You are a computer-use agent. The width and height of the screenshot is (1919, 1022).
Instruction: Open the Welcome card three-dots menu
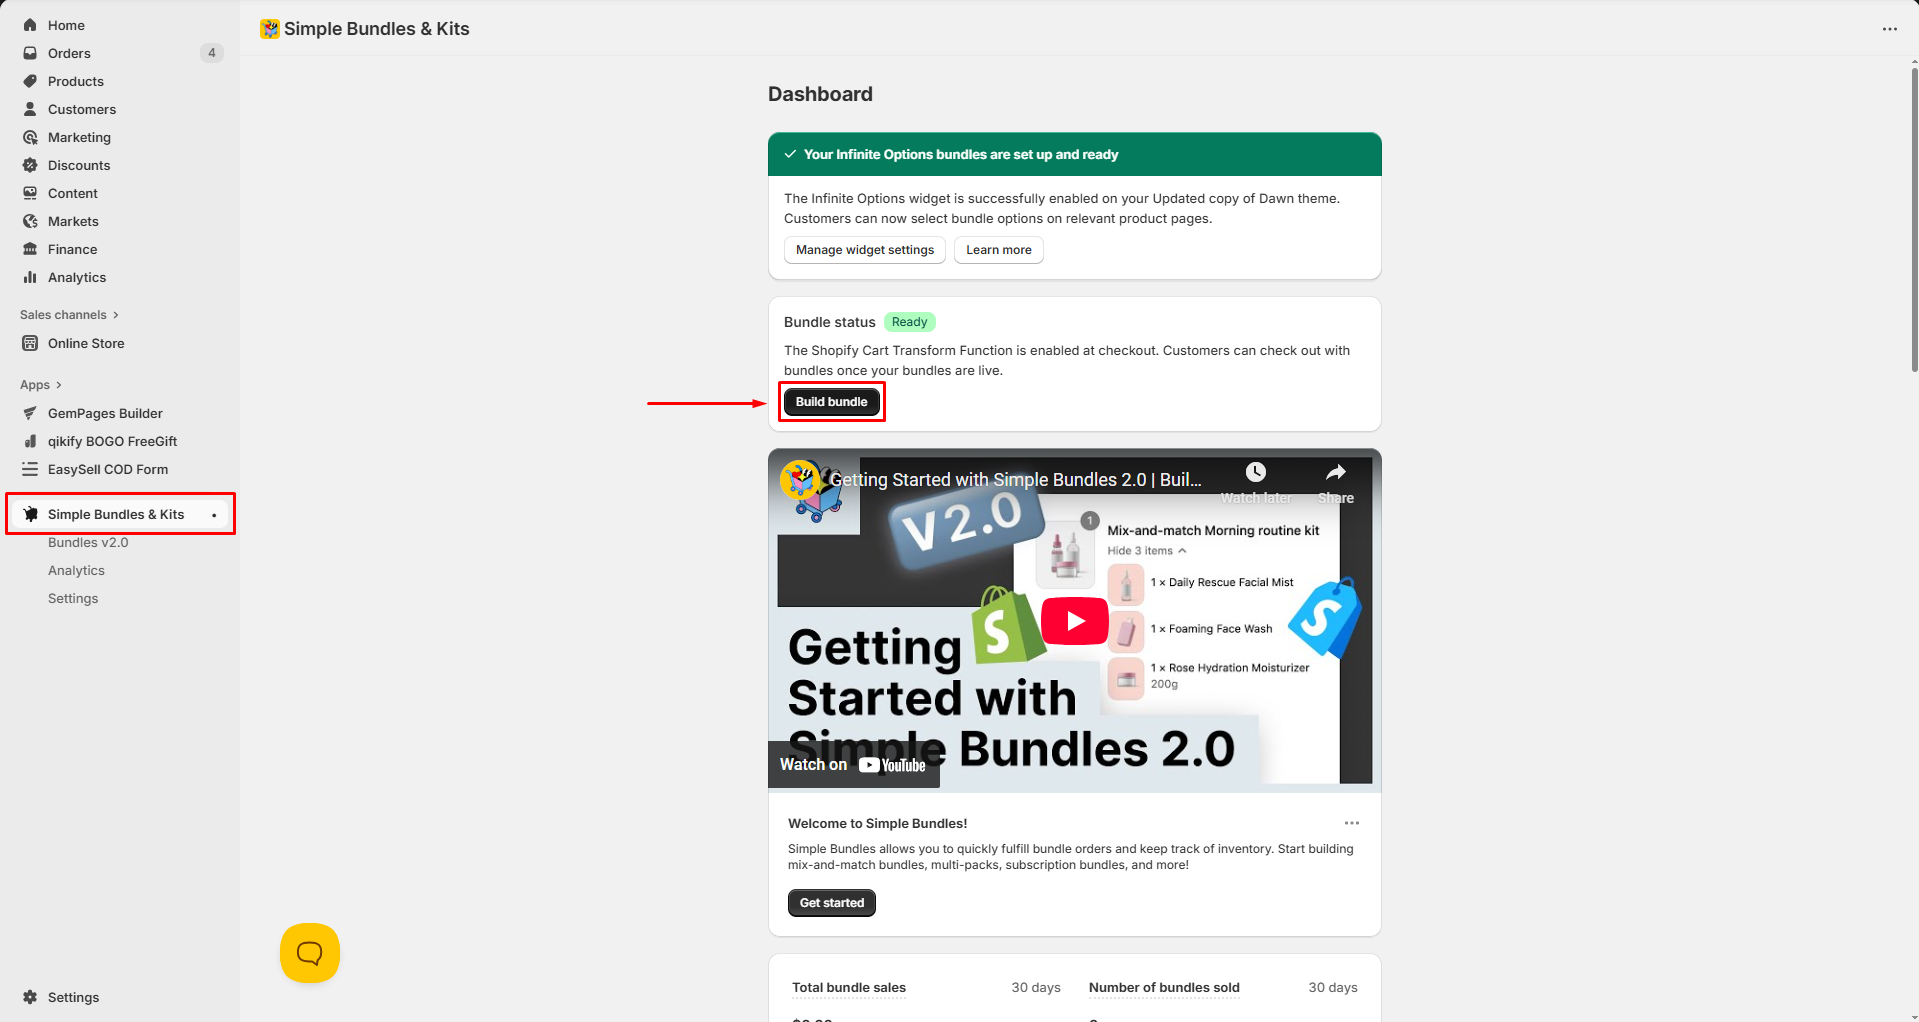pos(1352,823)
